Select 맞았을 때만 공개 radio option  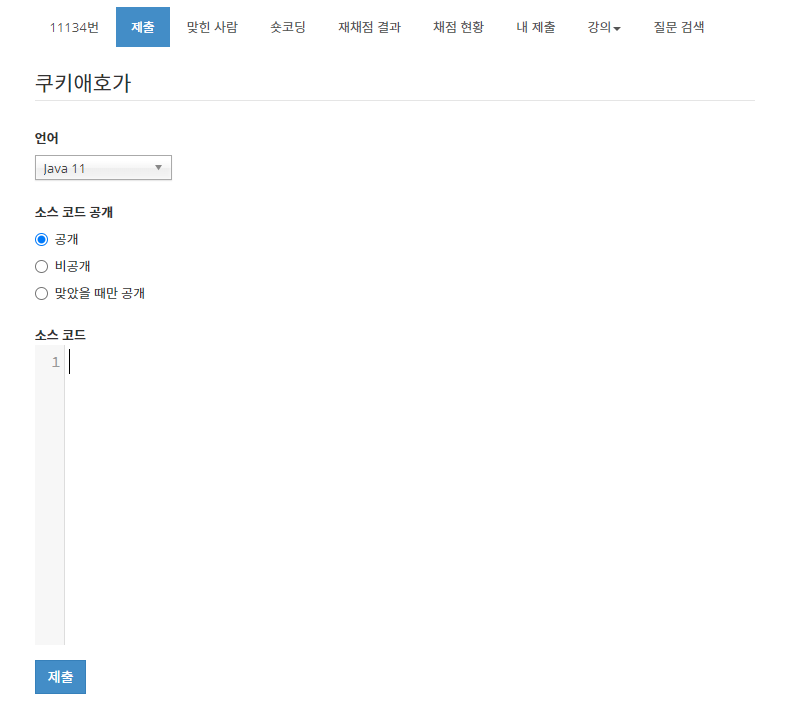[x=41, y=294]
